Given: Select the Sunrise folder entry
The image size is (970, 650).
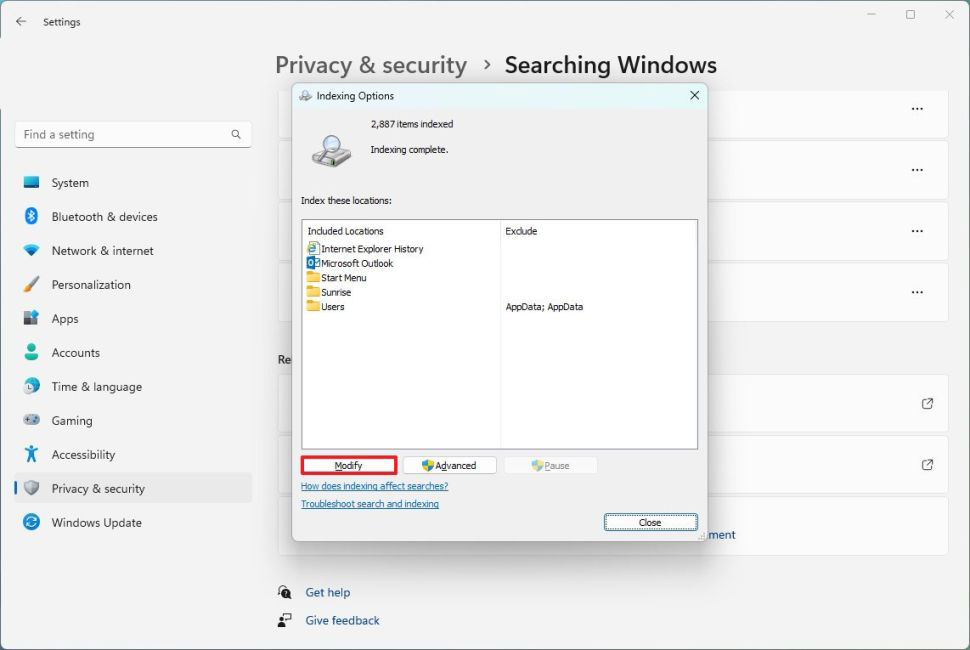Looking at the screenshot, I should (x=336, y=292).
